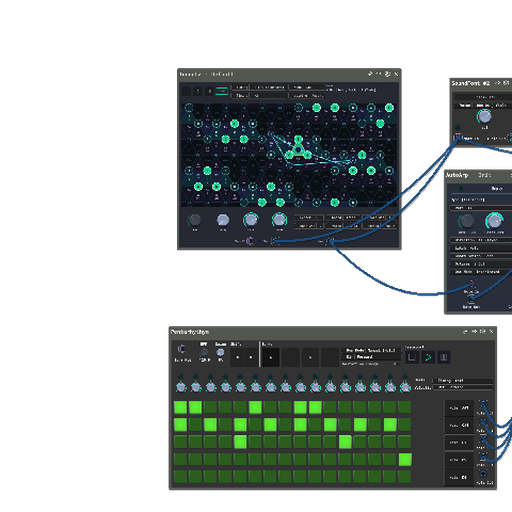Toggle the third step of the second sequencer row
512x512 pixels.
click(210, 425)
